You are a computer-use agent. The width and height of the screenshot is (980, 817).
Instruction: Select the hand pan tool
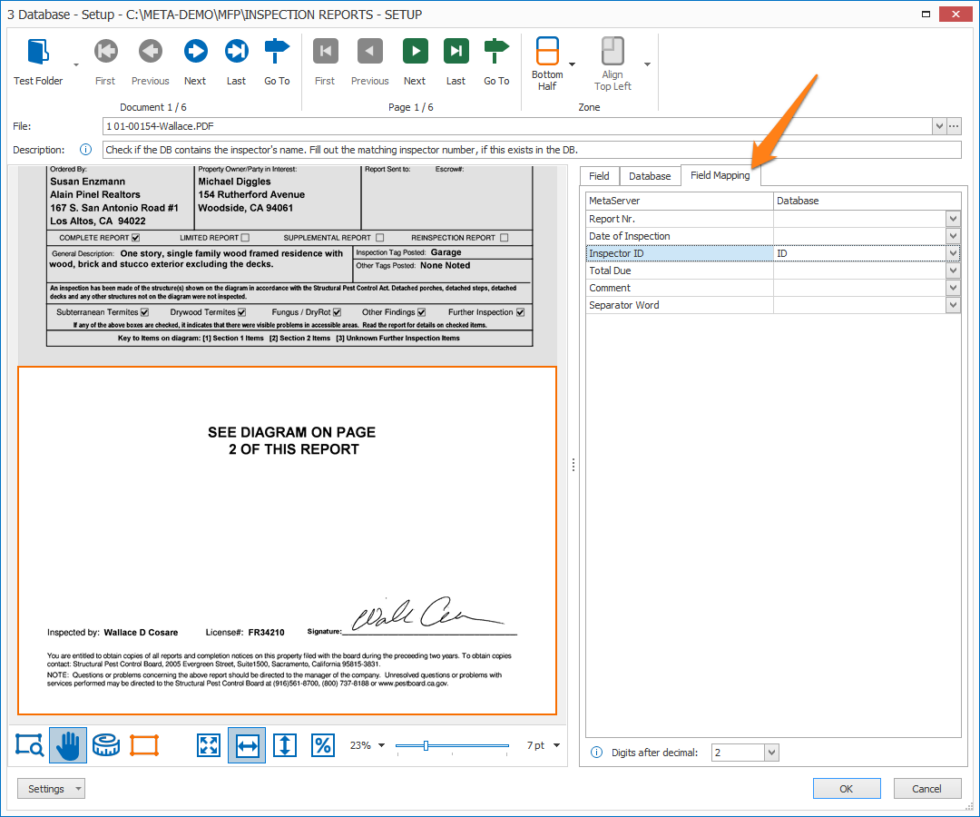(x=68, y=745)
